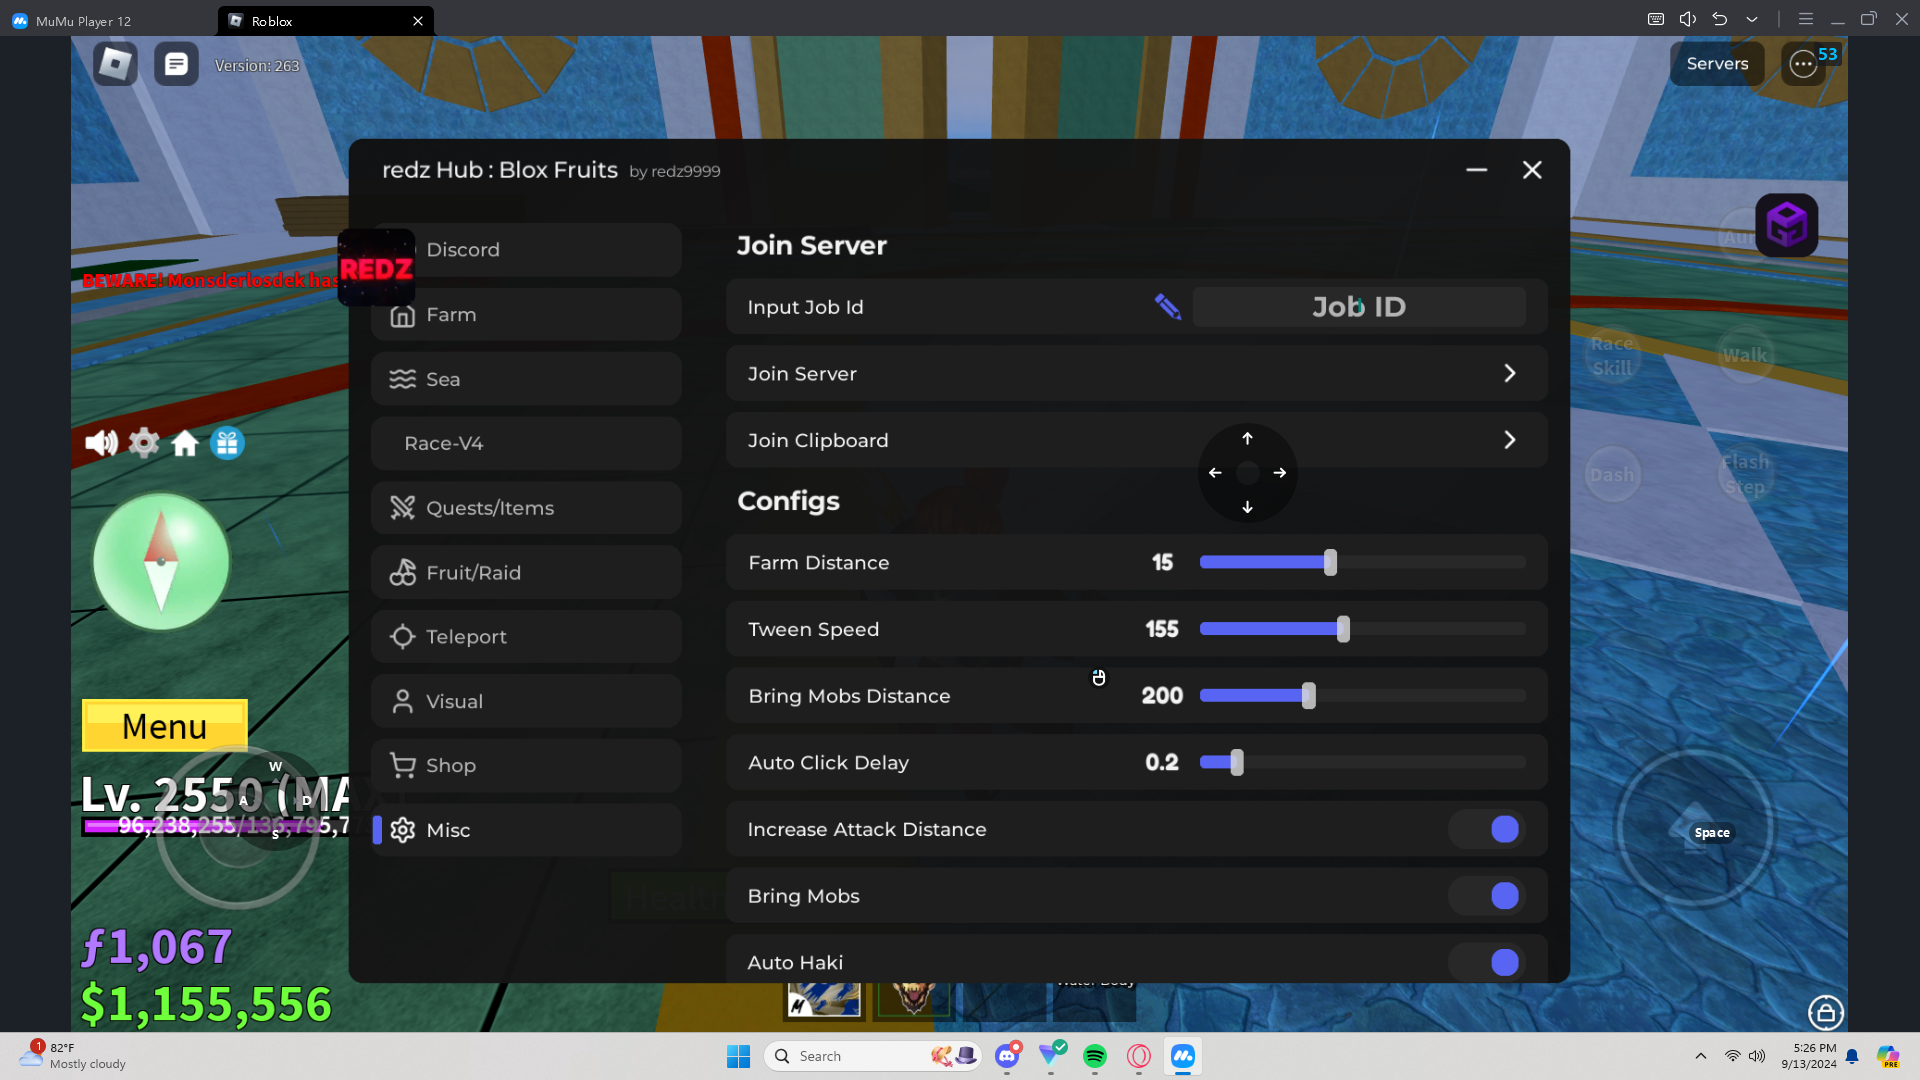Click the REDZ hub logo

click(376, 268)
